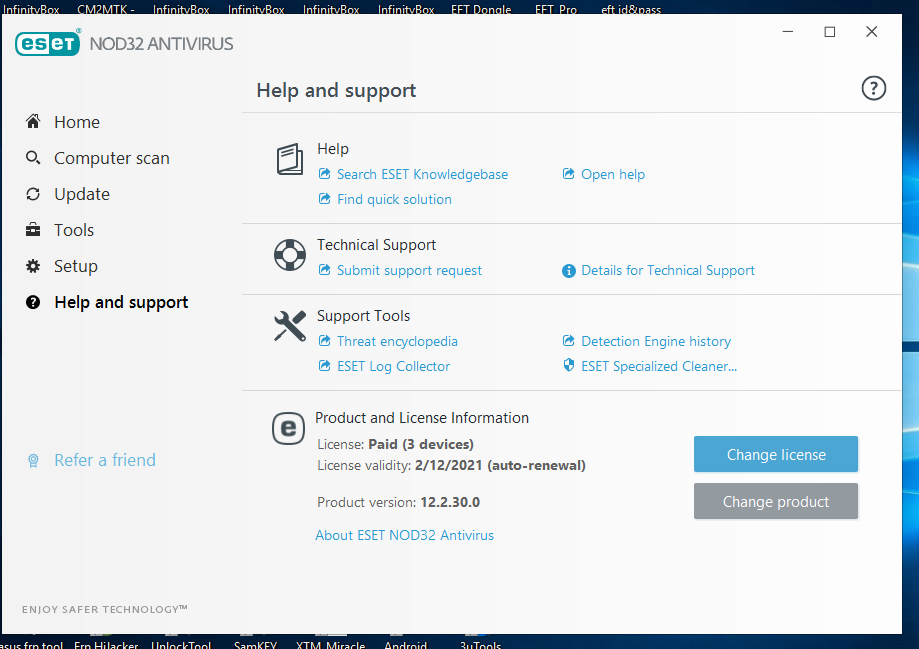Open Search ESET Knowledgebase link
The image size is (919, 649).
point(423,174)
